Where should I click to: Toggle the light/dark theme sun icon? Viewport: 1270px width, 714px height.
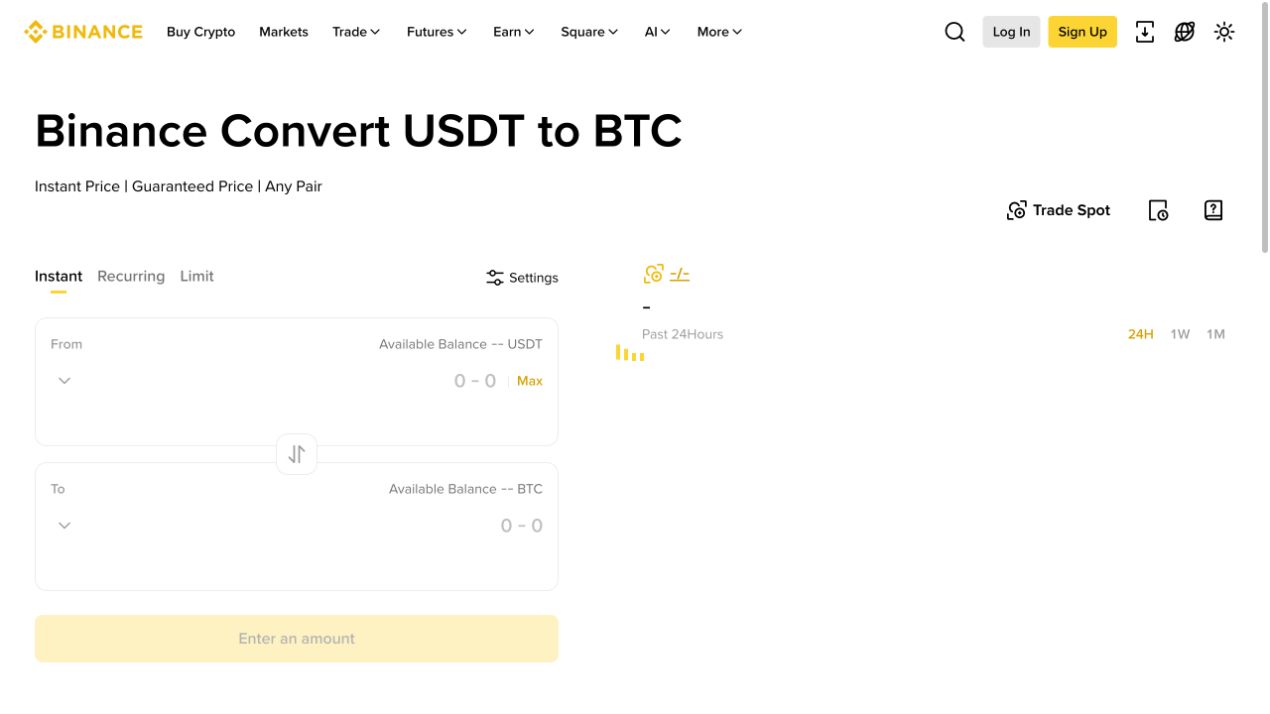pyautogui.click(x=1224, y=32)
